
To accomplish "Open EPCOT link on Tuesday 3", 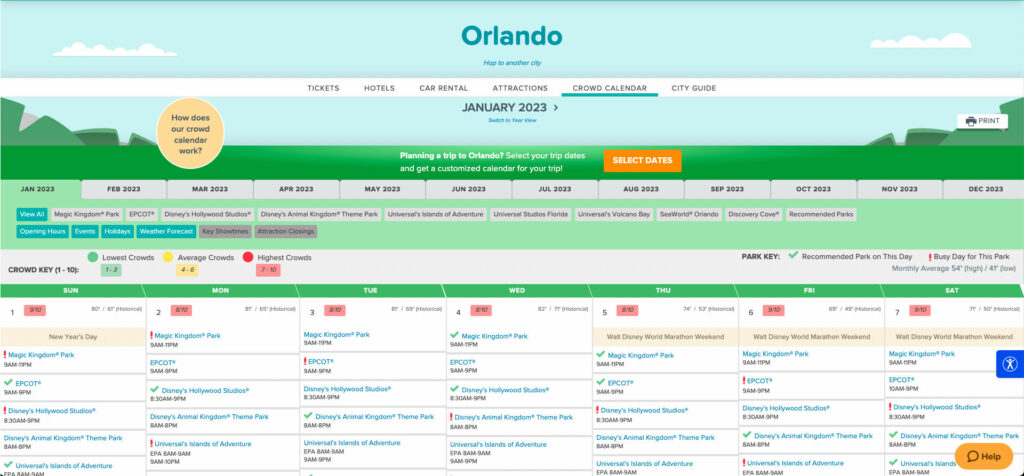I will (x=321, y=362).
